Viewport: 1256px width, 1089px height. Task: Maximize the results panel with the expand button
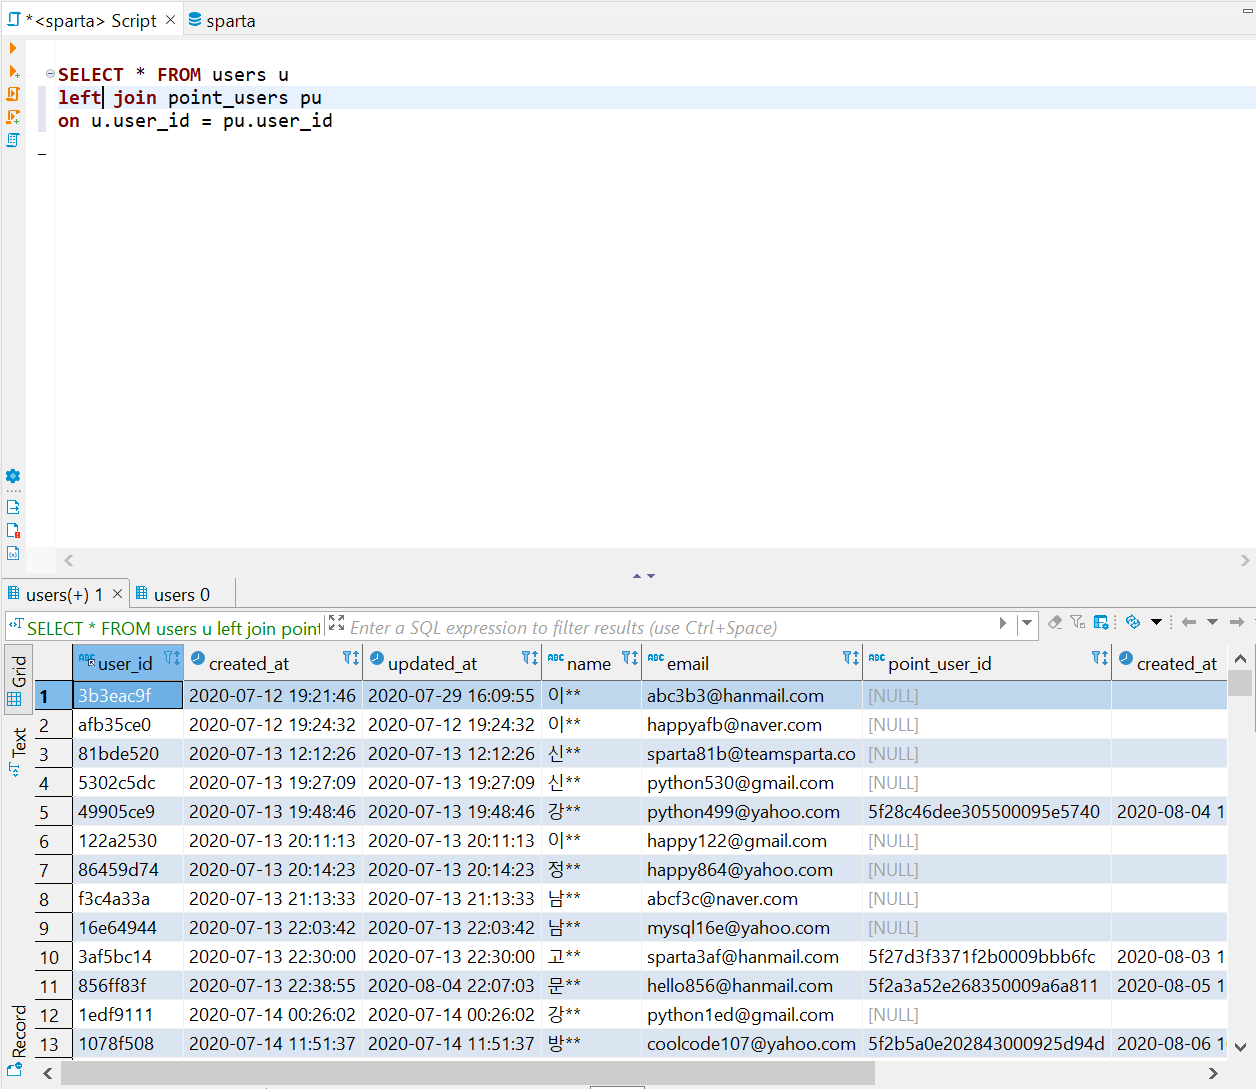[337, 623]
